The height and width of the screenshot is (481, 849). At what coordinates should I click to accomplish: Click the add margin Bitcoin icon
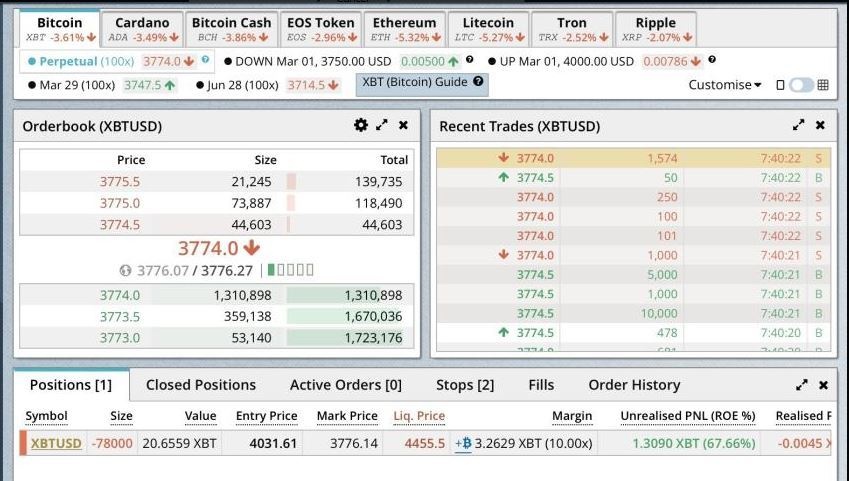click(x=463, y=444)
